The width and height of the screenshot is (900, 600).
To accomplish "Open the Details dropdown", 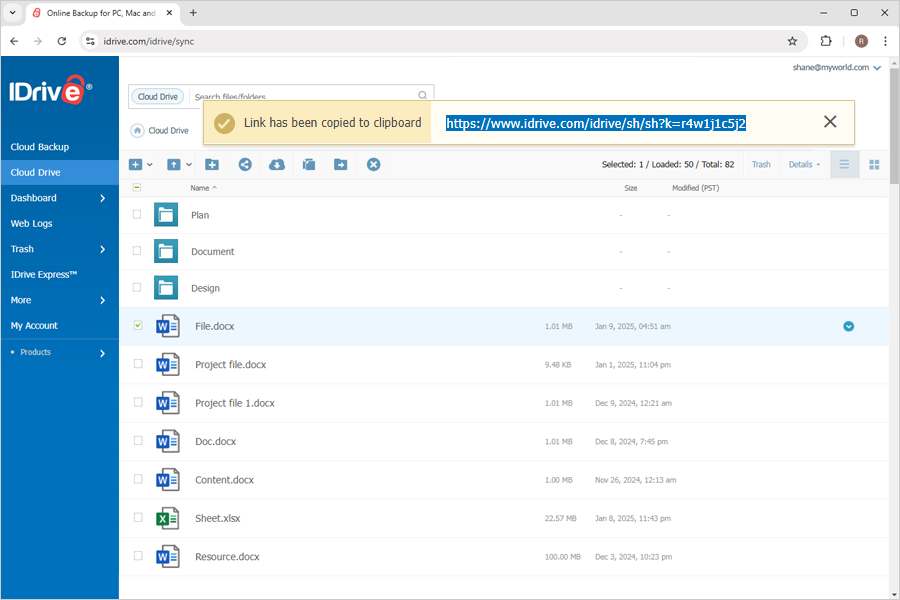I will point(804,165).
